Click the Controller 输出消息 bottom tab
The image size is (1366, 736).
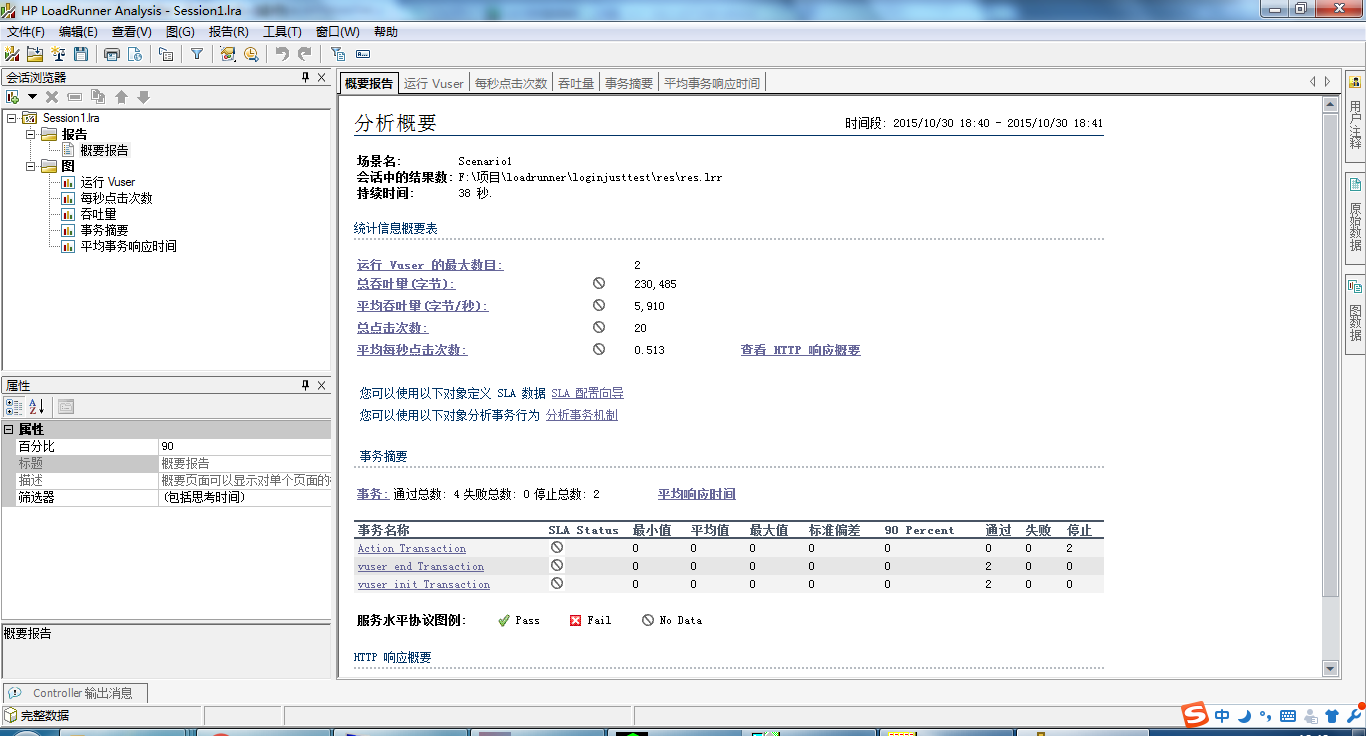[x=75, y=693]
